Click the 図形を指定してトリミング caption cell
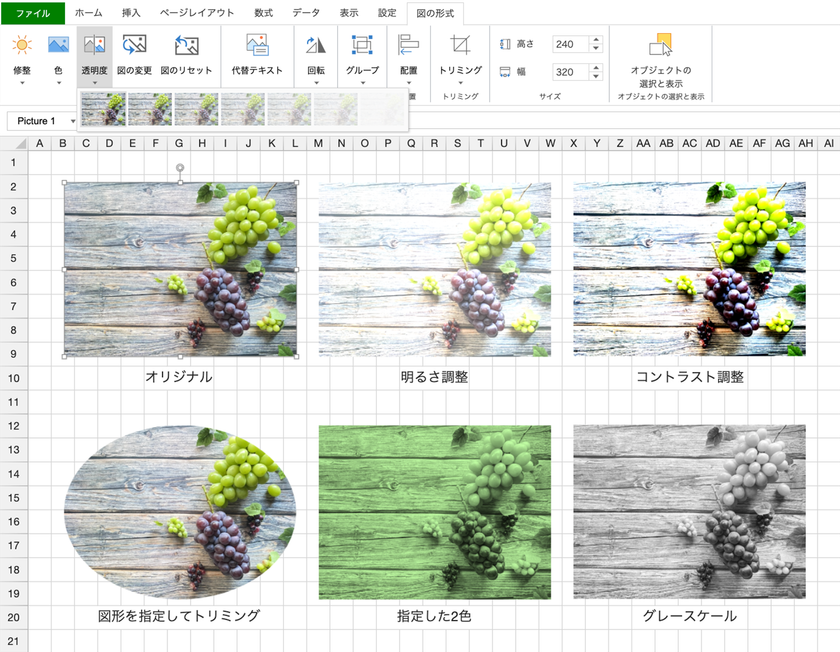Screen dimensions: 840x652 click(179, 616)
